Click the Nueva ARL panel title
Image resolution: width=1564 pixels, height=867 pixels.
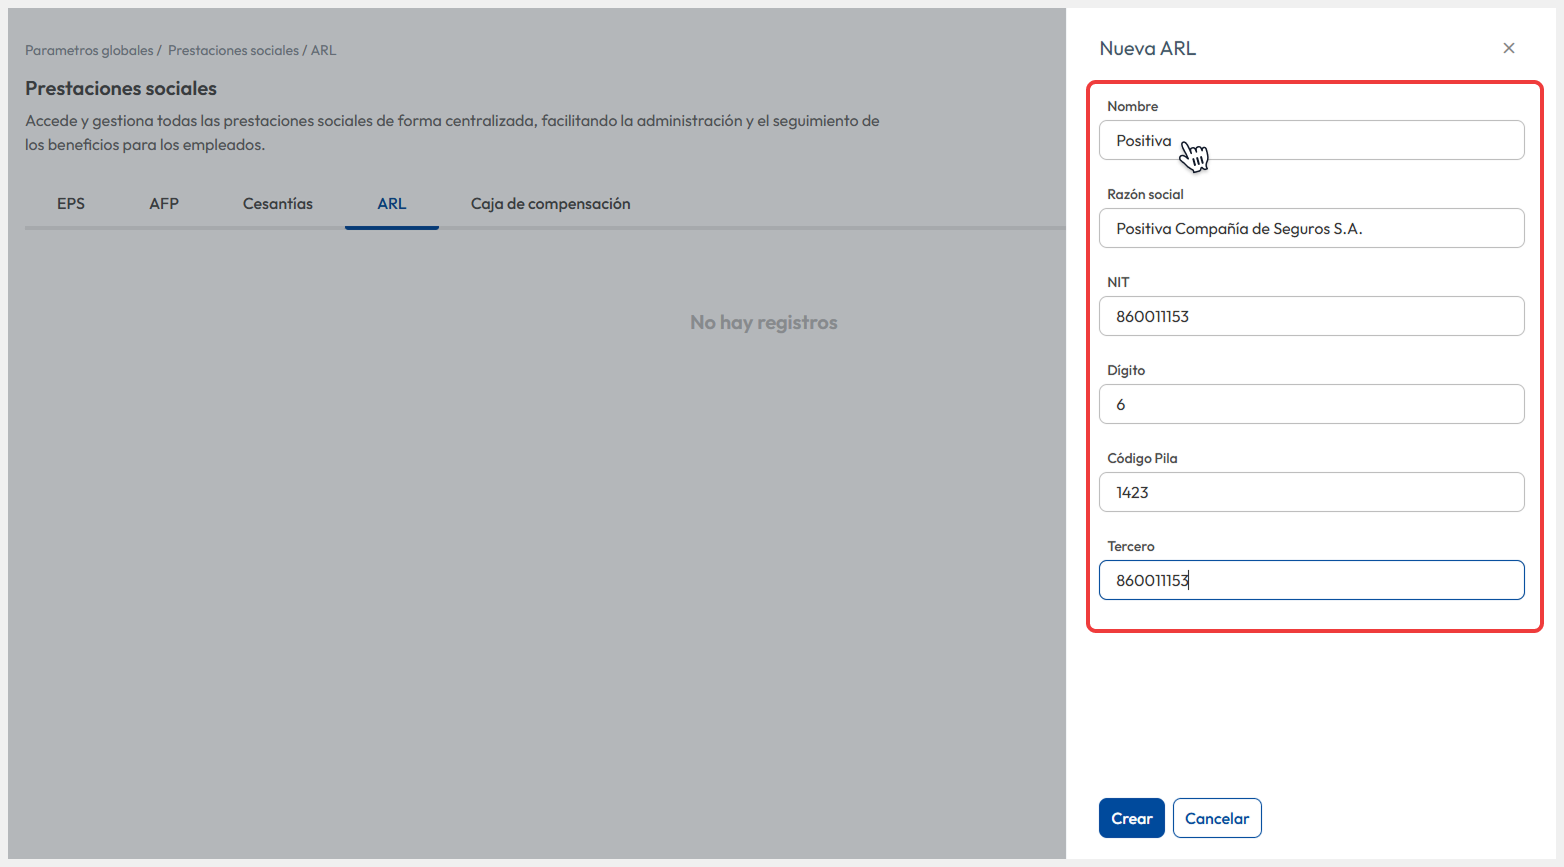(1147, 48)
